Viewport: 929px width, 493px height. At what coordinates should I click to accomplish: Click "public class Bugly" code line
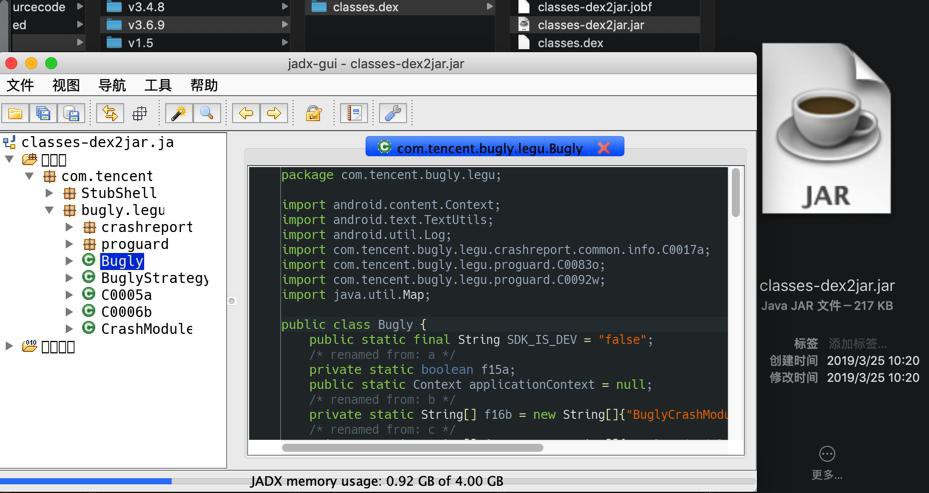[353, 325]
